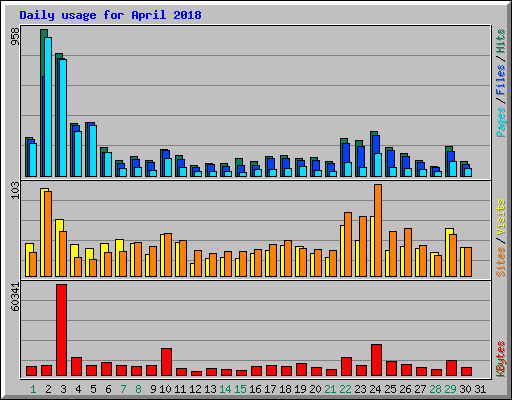Click day 23 on the x-axis
Screen dimensions: 512x400
pos(360,389)
